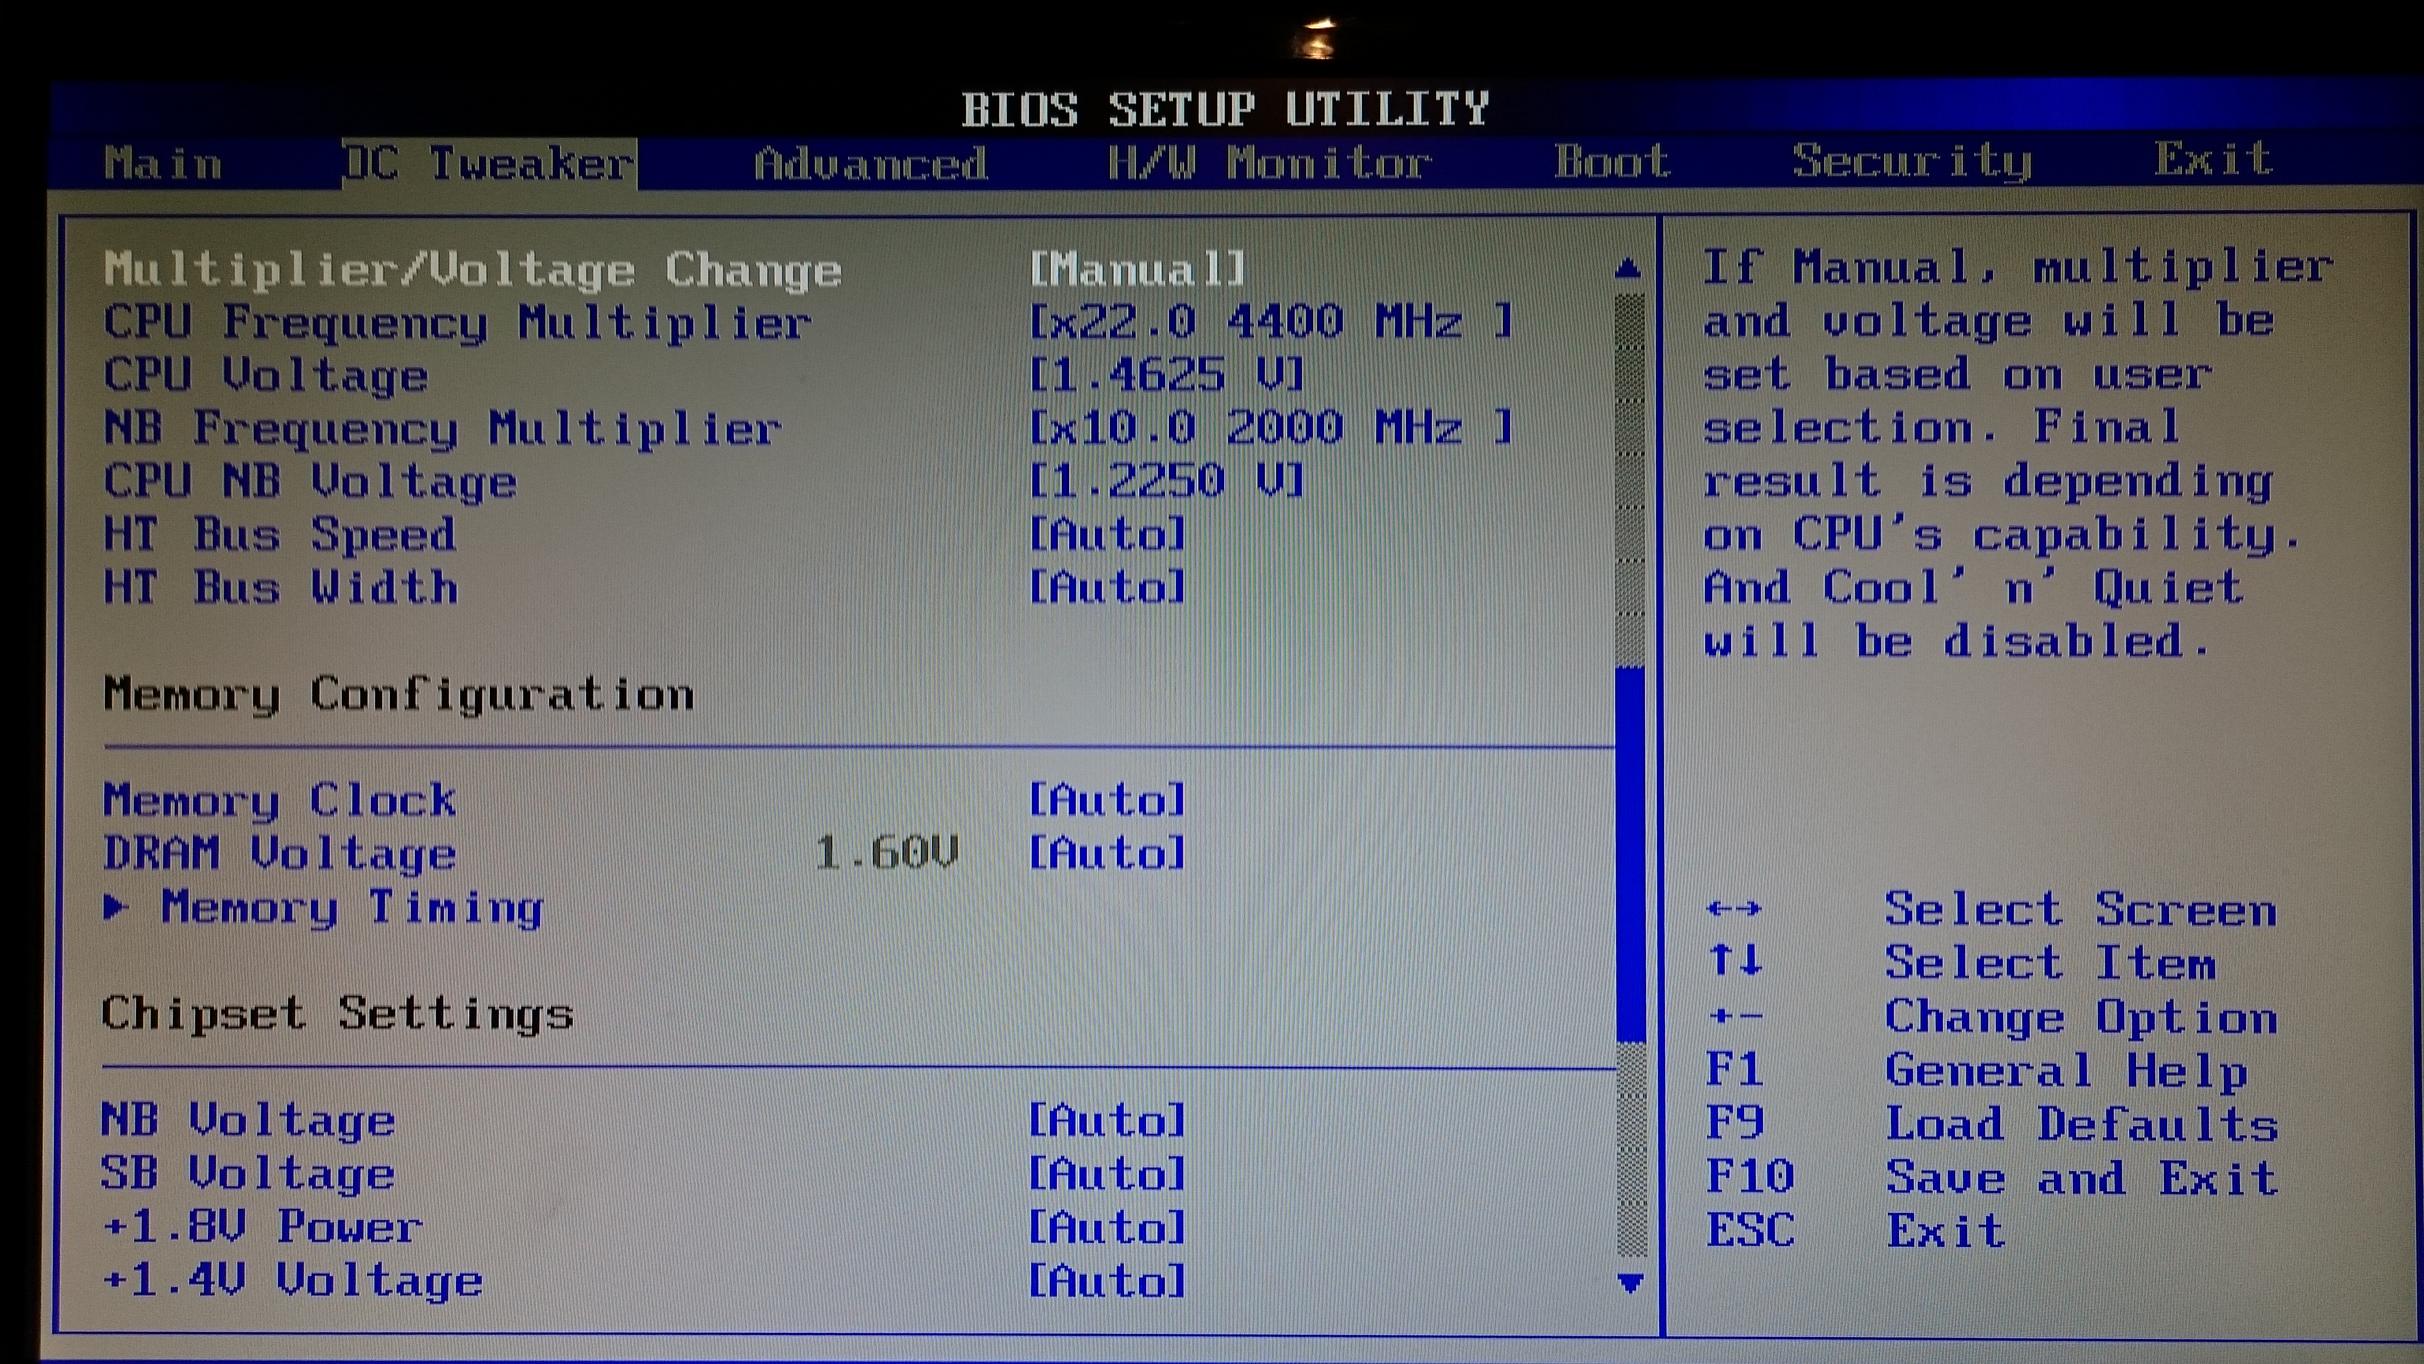Toggle the Memory Clock Auto setting
Image resolution: width=2424 pixels, height=1364 pixels.
click(1107, 800)
